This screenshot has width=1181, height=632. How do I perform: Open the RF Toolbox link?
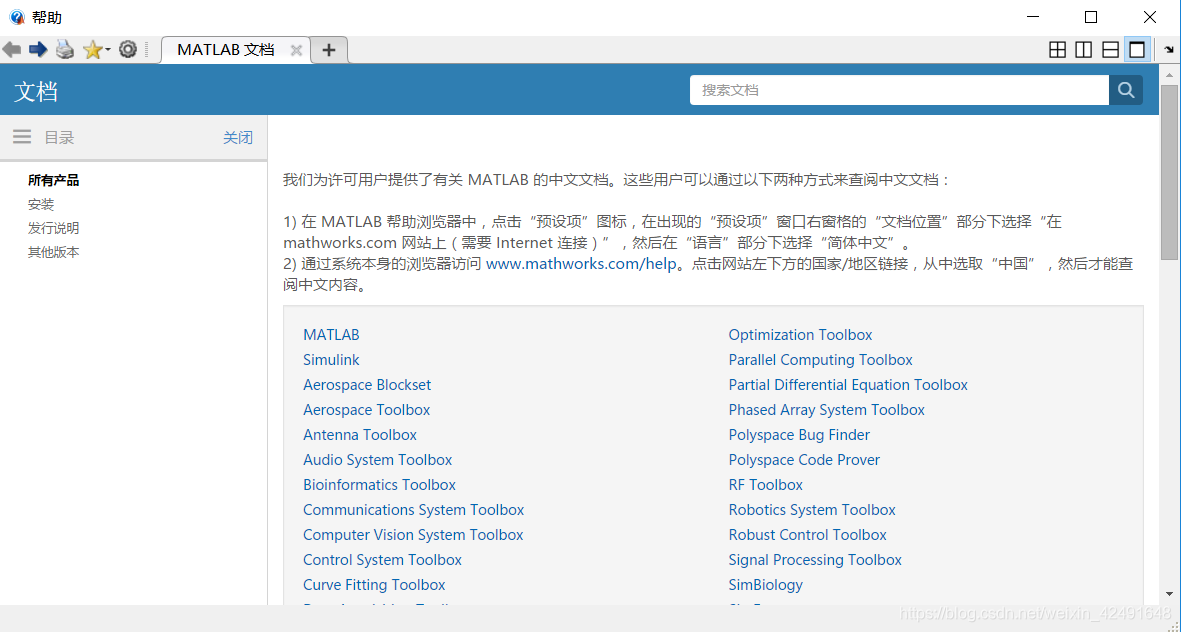pos(765,484)
